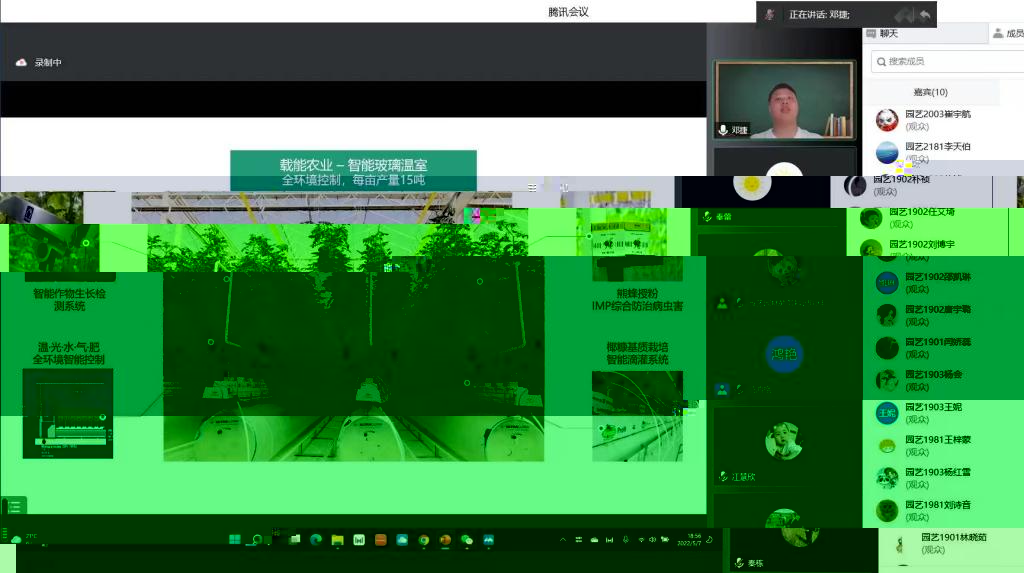Open Task View from the taskbar
The image size is (1024, 573).
point(295,540)
